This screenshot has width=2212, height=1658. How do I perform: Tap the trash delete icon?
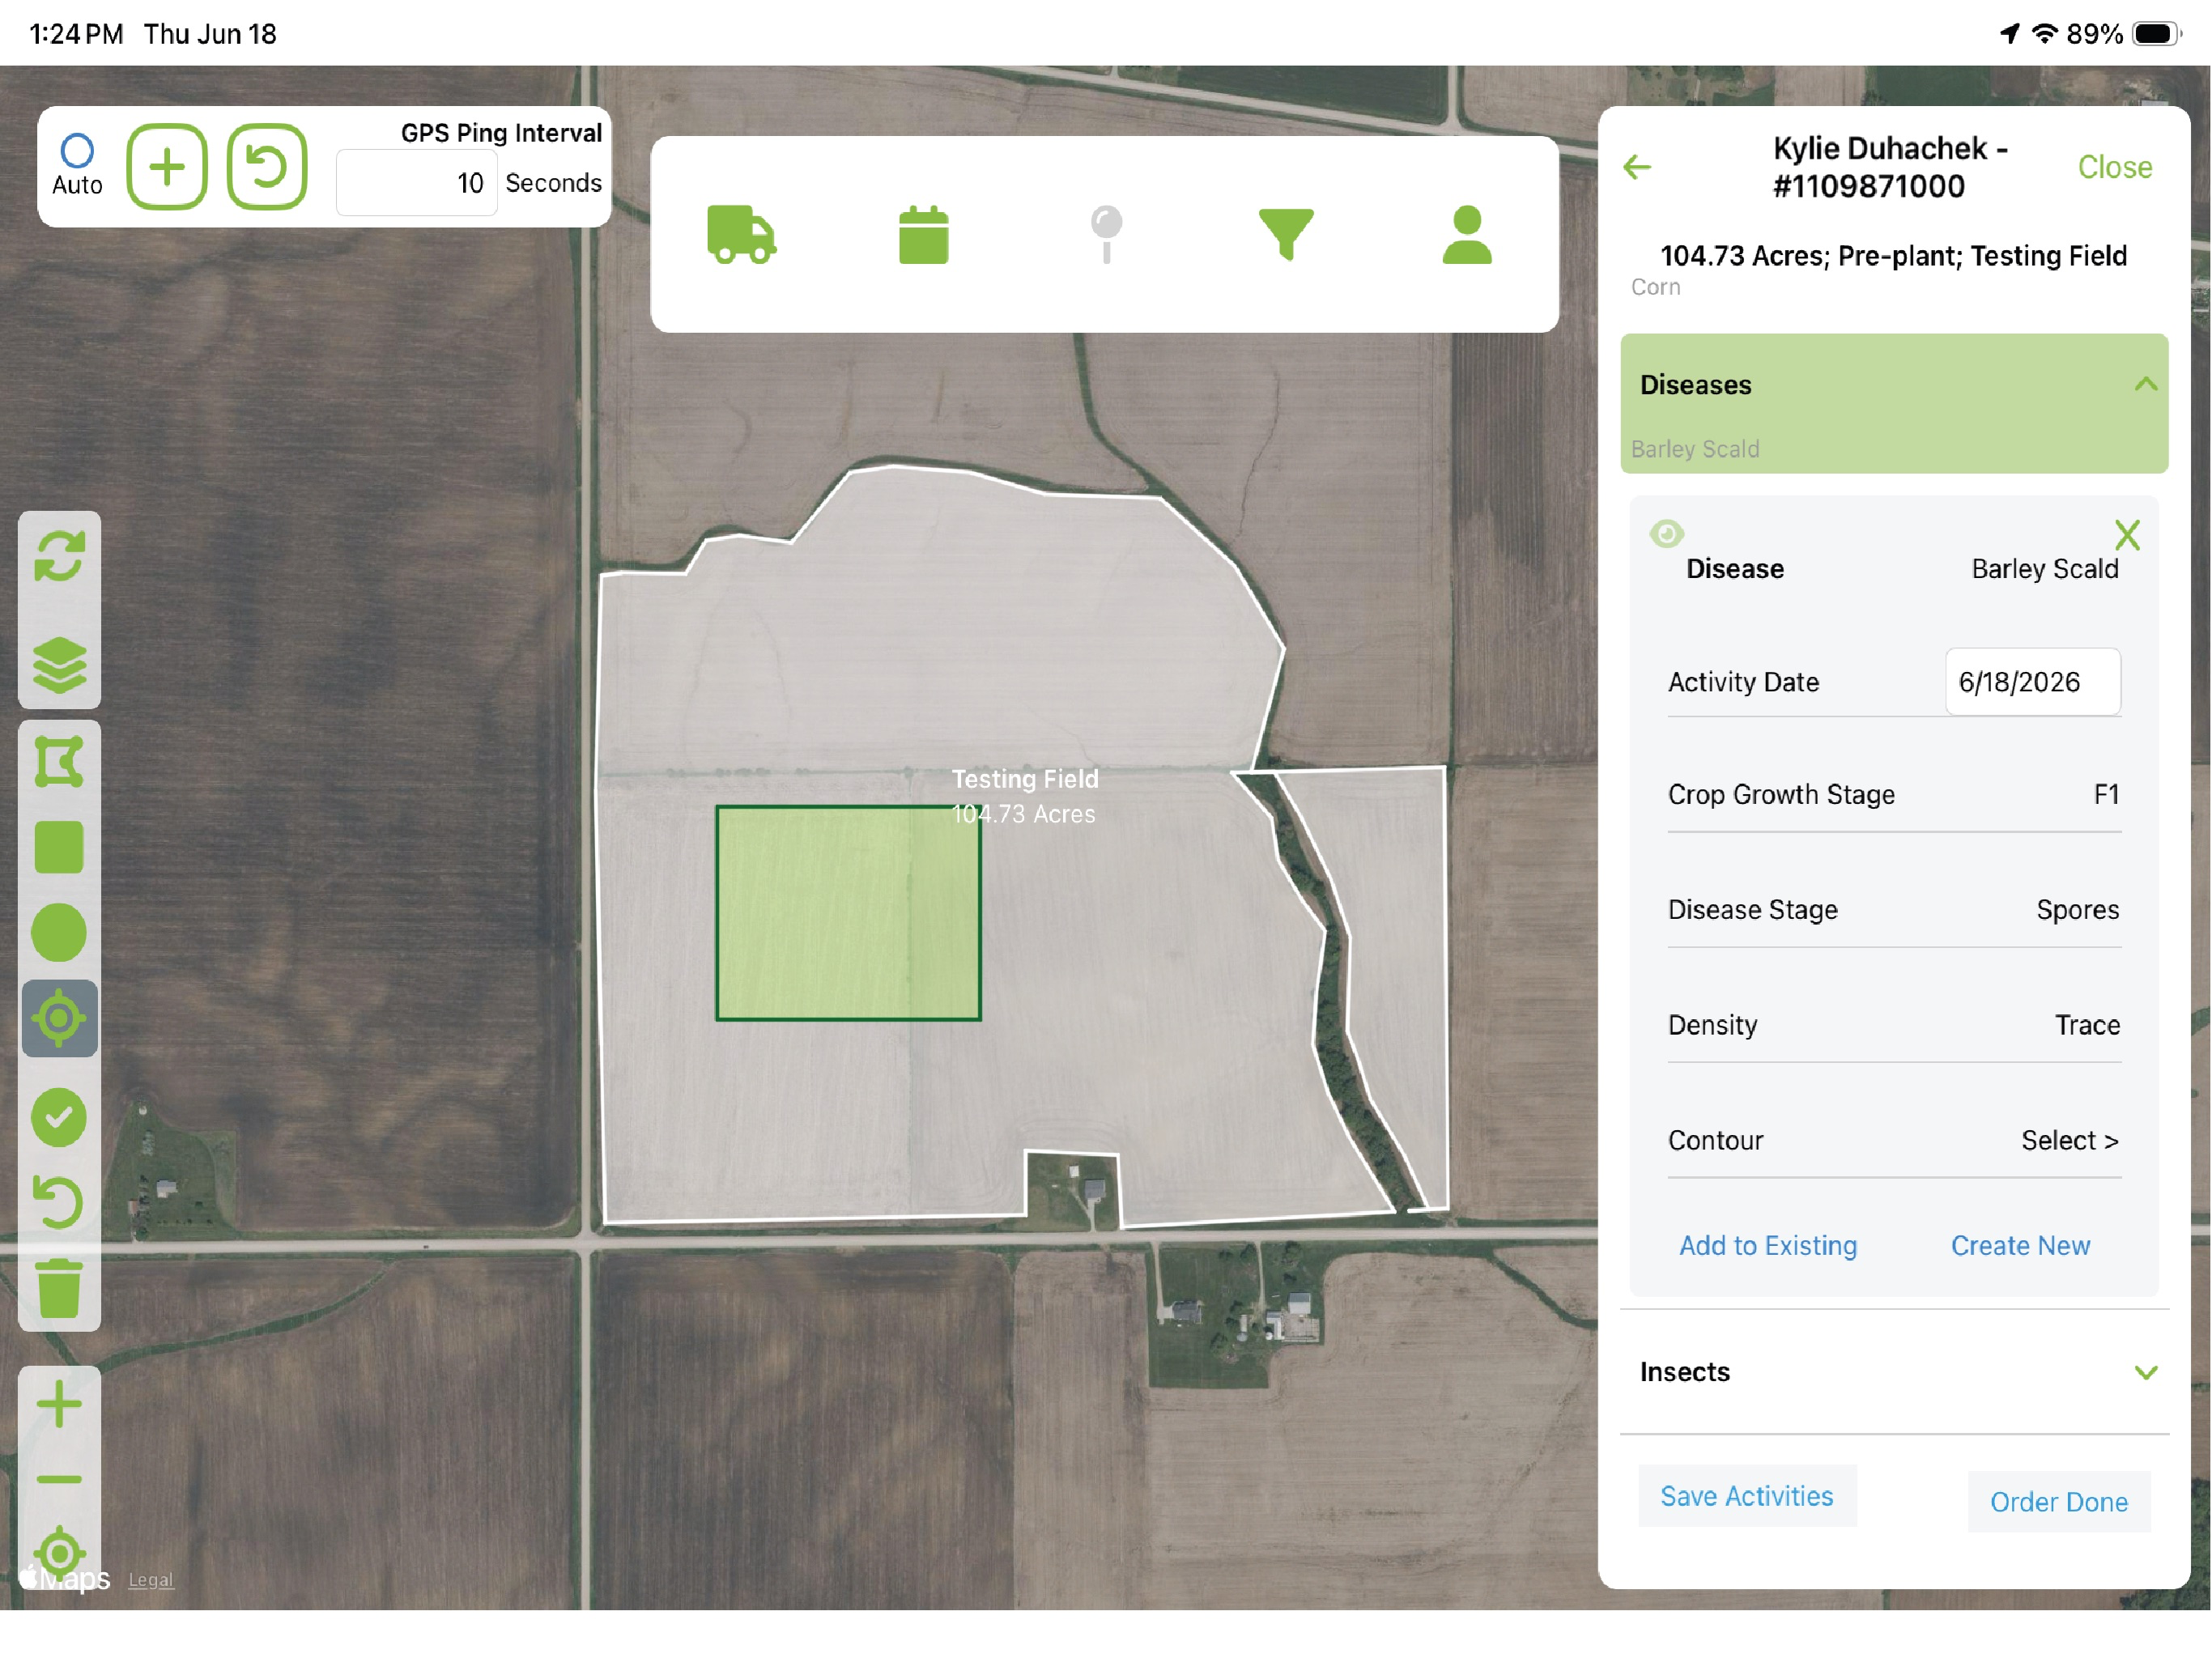[59, 1289]
